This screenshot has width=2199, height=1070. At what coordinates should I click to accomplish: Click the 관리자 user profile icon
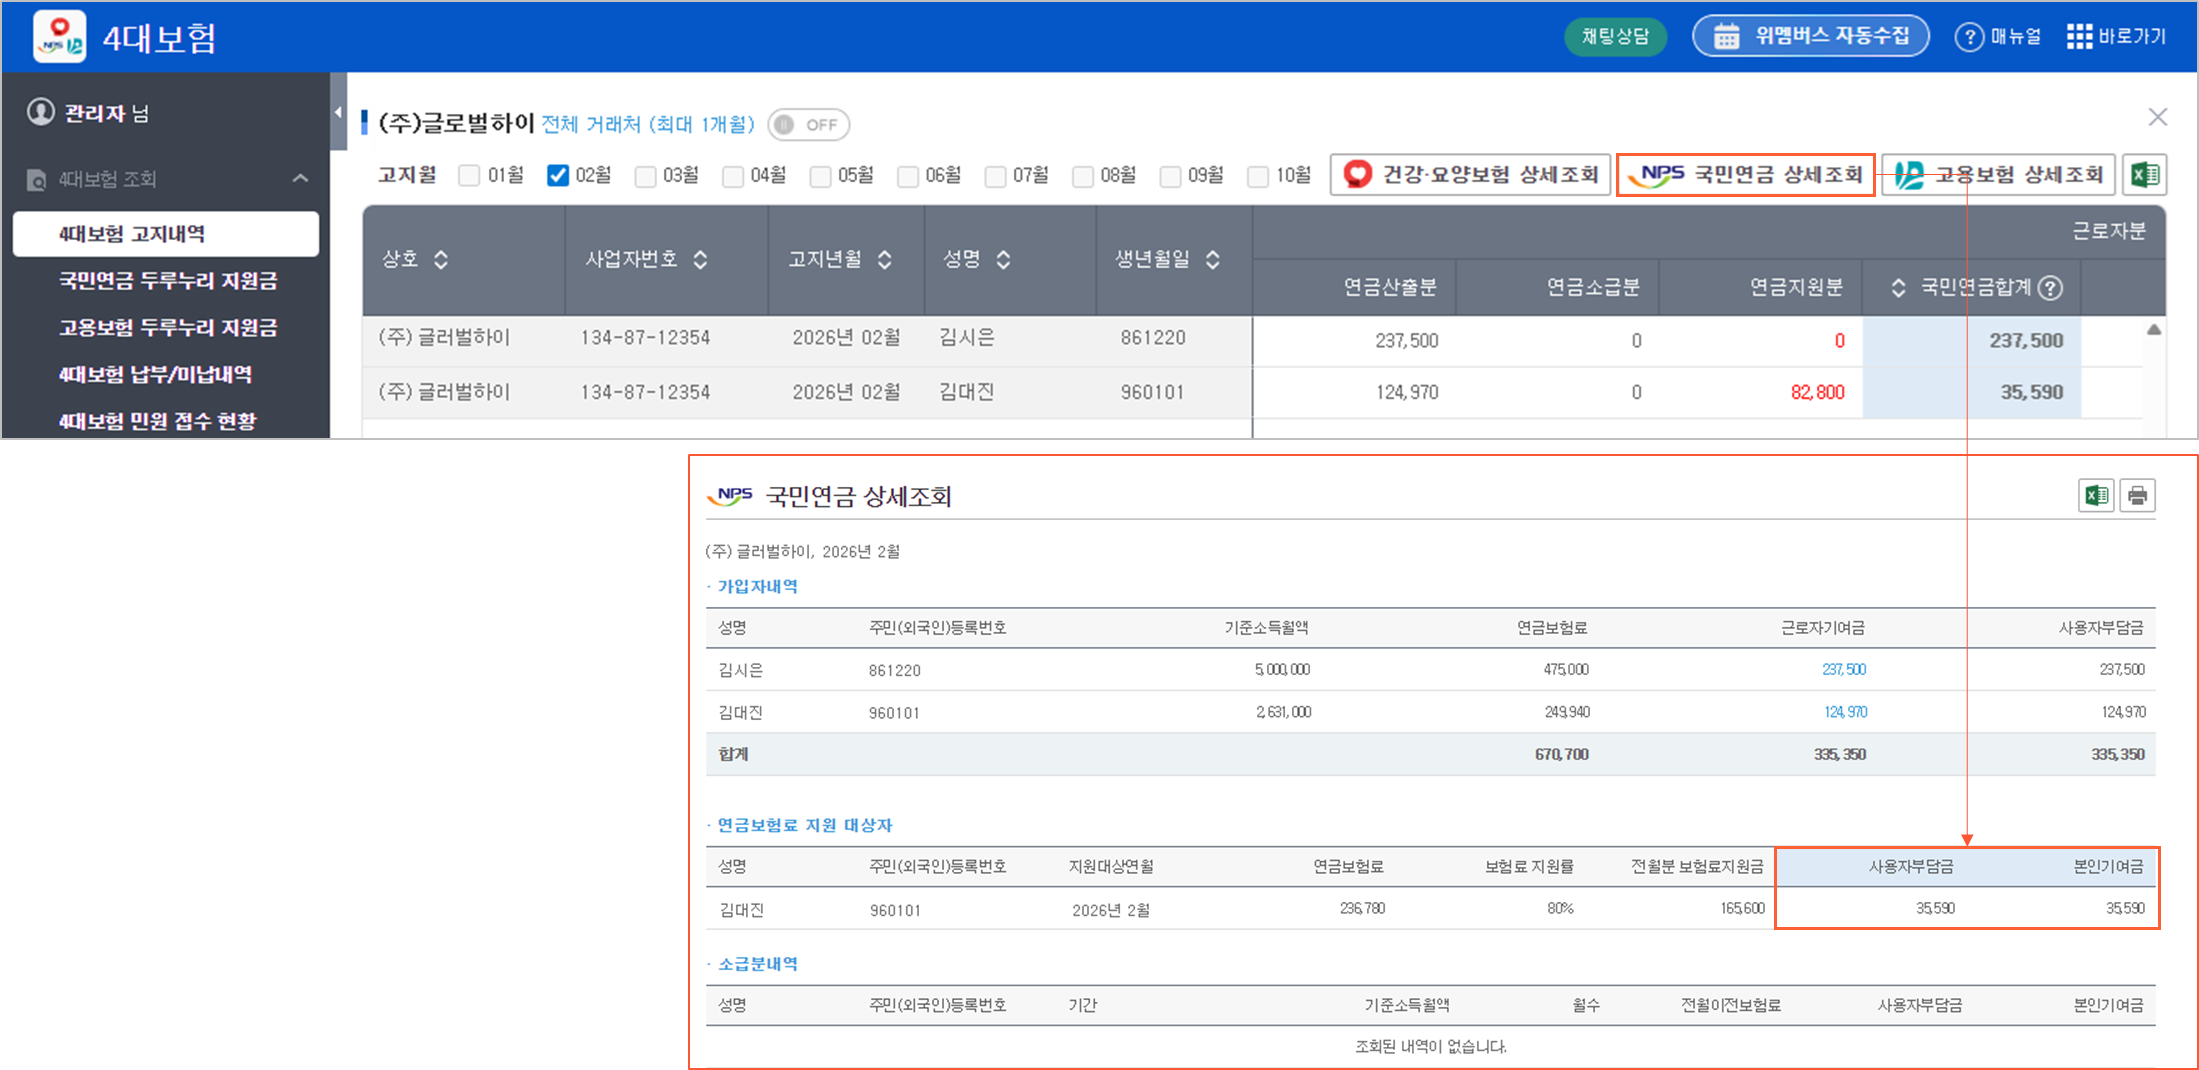41,112
